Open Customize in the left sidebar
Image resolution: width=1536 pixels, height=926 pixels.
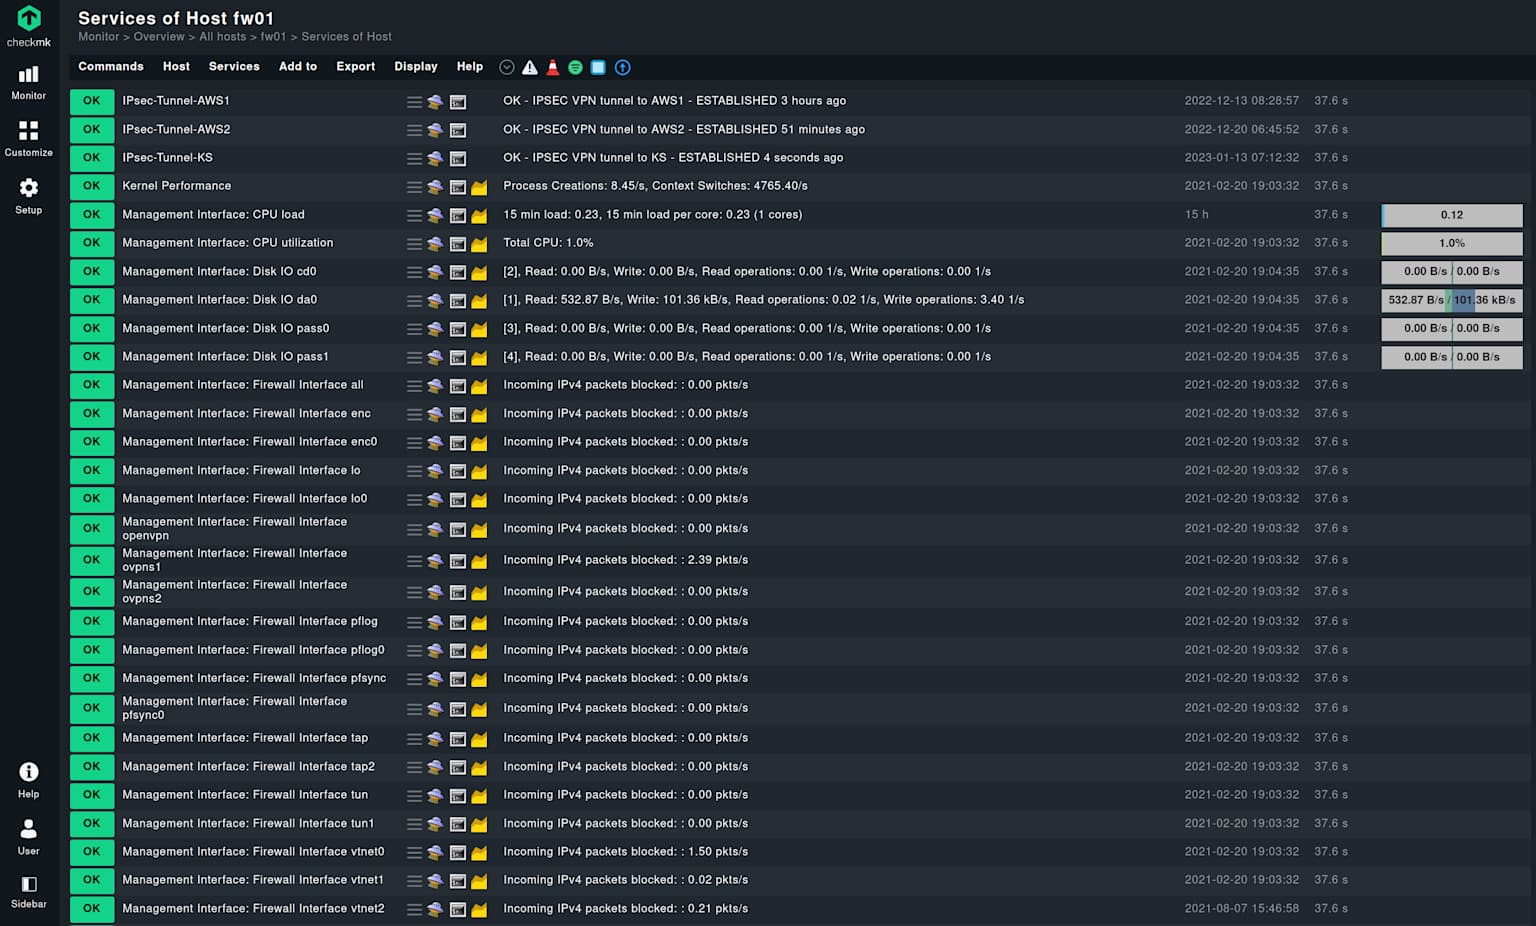pyautogui.click(x=28, y=137)
